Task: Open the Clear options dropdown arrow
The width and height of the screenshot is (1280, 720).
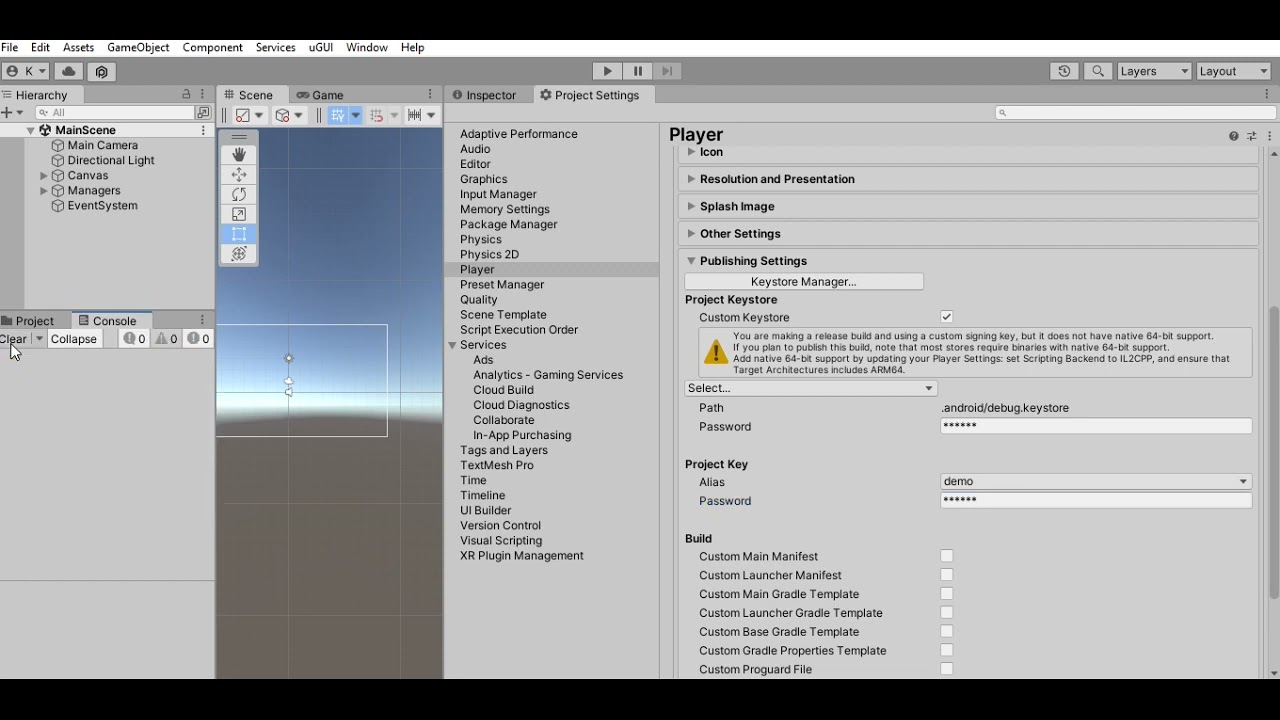Action: (39, 339)
